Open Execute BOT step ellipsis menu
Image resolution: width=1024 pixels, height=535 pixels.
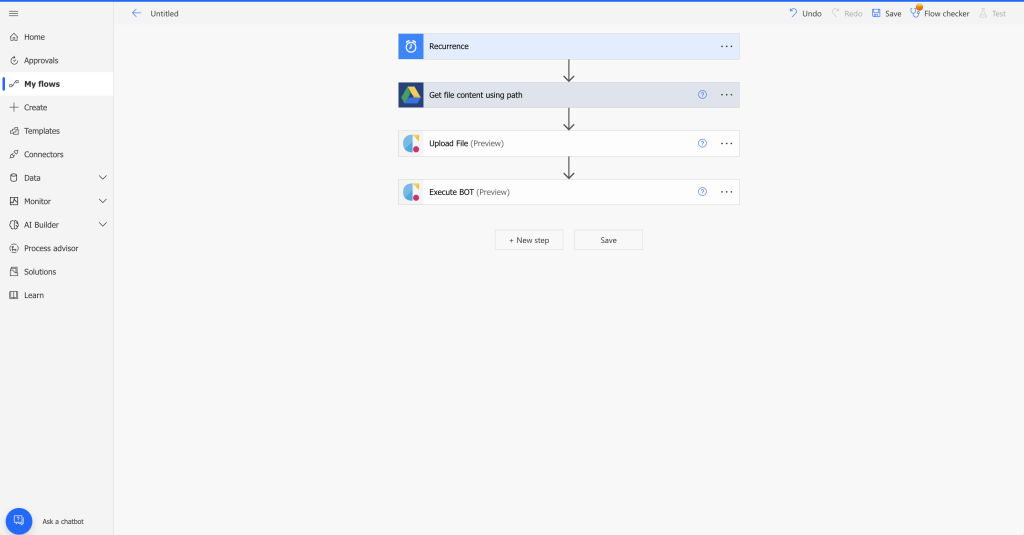click(726, 192)
